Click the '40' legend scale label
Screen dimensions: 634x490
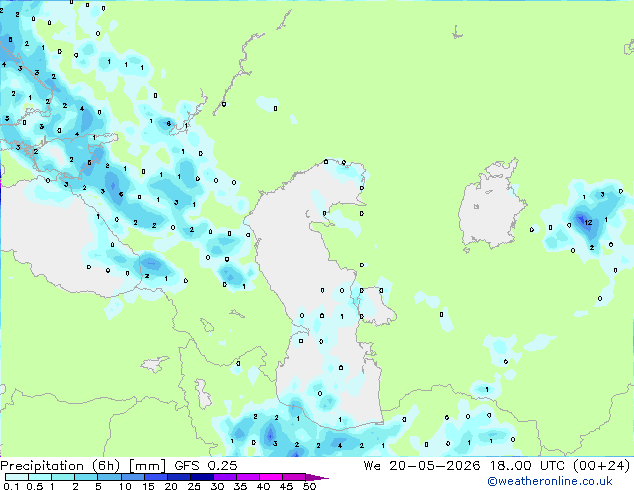[x=263, y=486]
